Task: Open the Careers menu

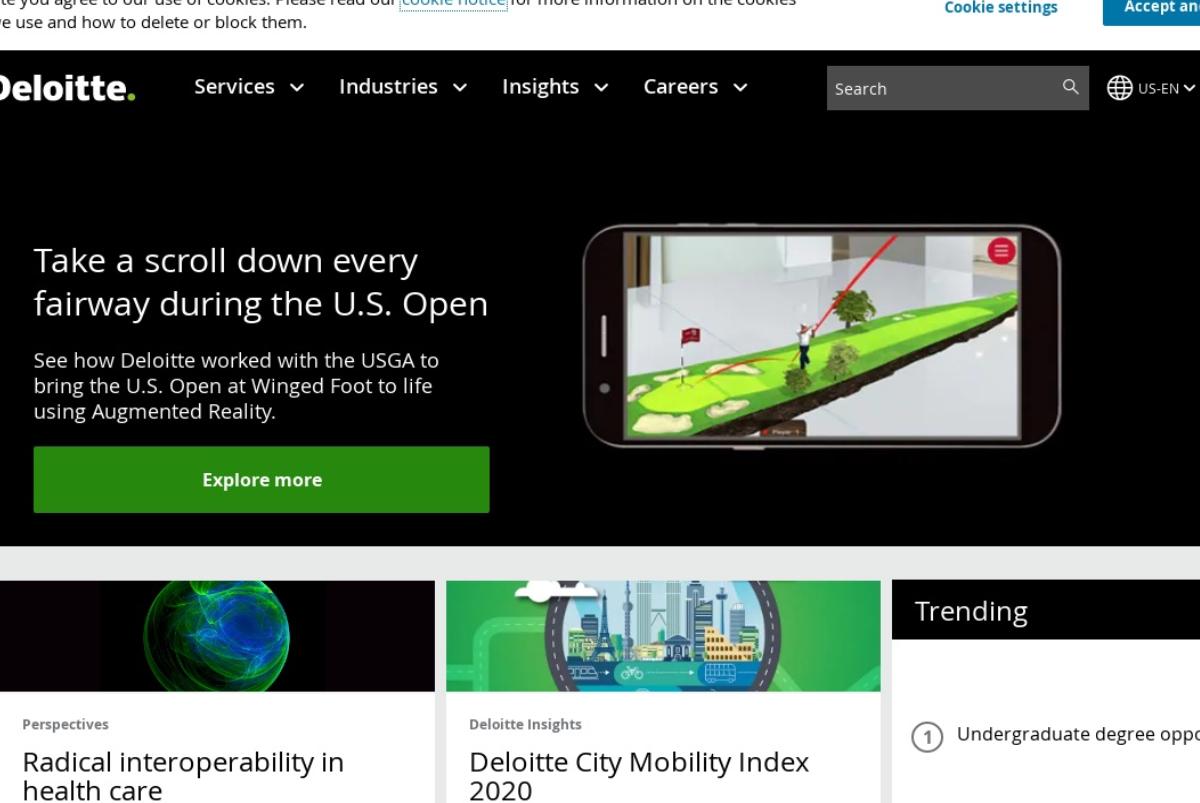Action: (x=680, y=87)
